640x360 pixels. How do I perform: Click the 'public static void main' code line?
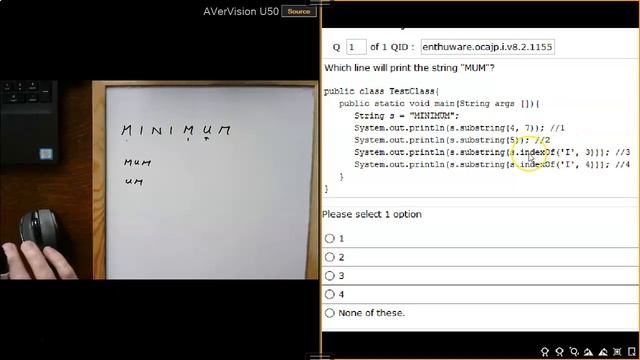coord(439,104)
